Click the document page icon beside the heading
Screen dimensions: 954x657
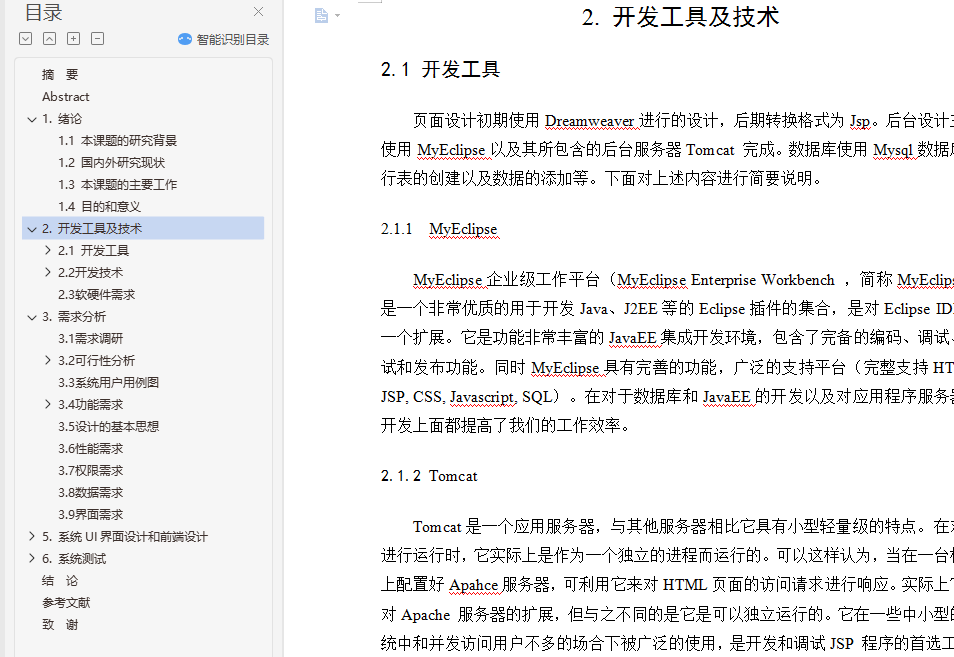point(321,15)
